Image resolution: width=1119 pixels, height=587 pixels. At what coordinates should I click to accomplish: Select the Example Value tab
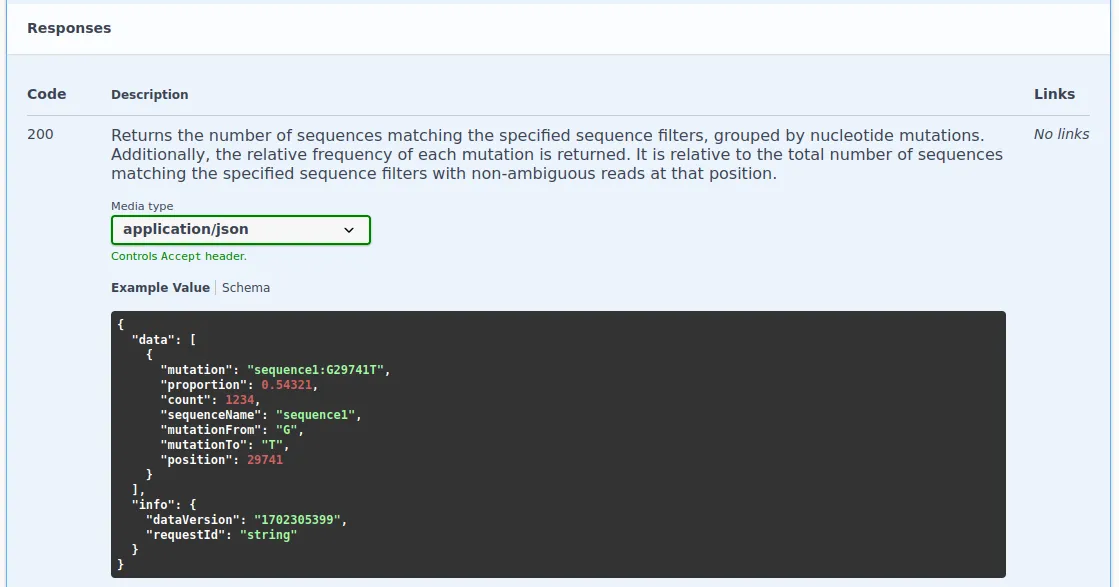(160, 288)
